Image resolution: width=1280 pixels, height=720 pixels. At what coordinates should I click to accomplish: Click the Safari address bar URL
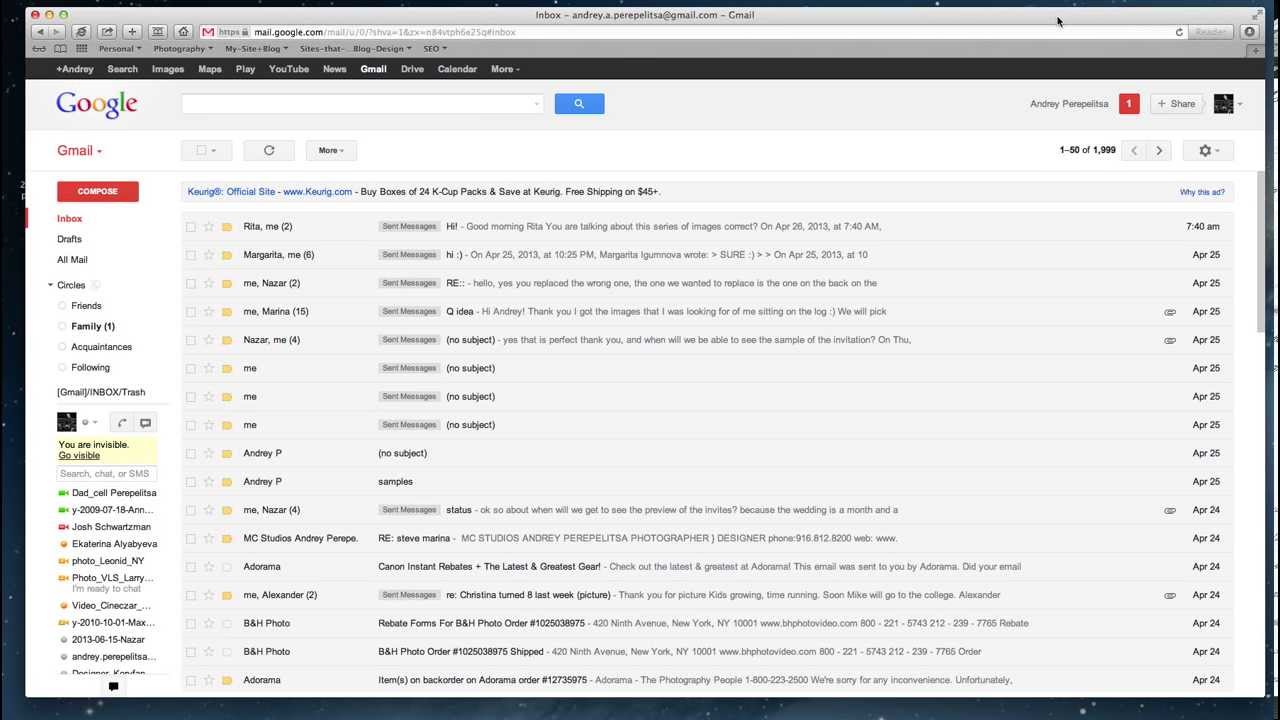point(384,32)
